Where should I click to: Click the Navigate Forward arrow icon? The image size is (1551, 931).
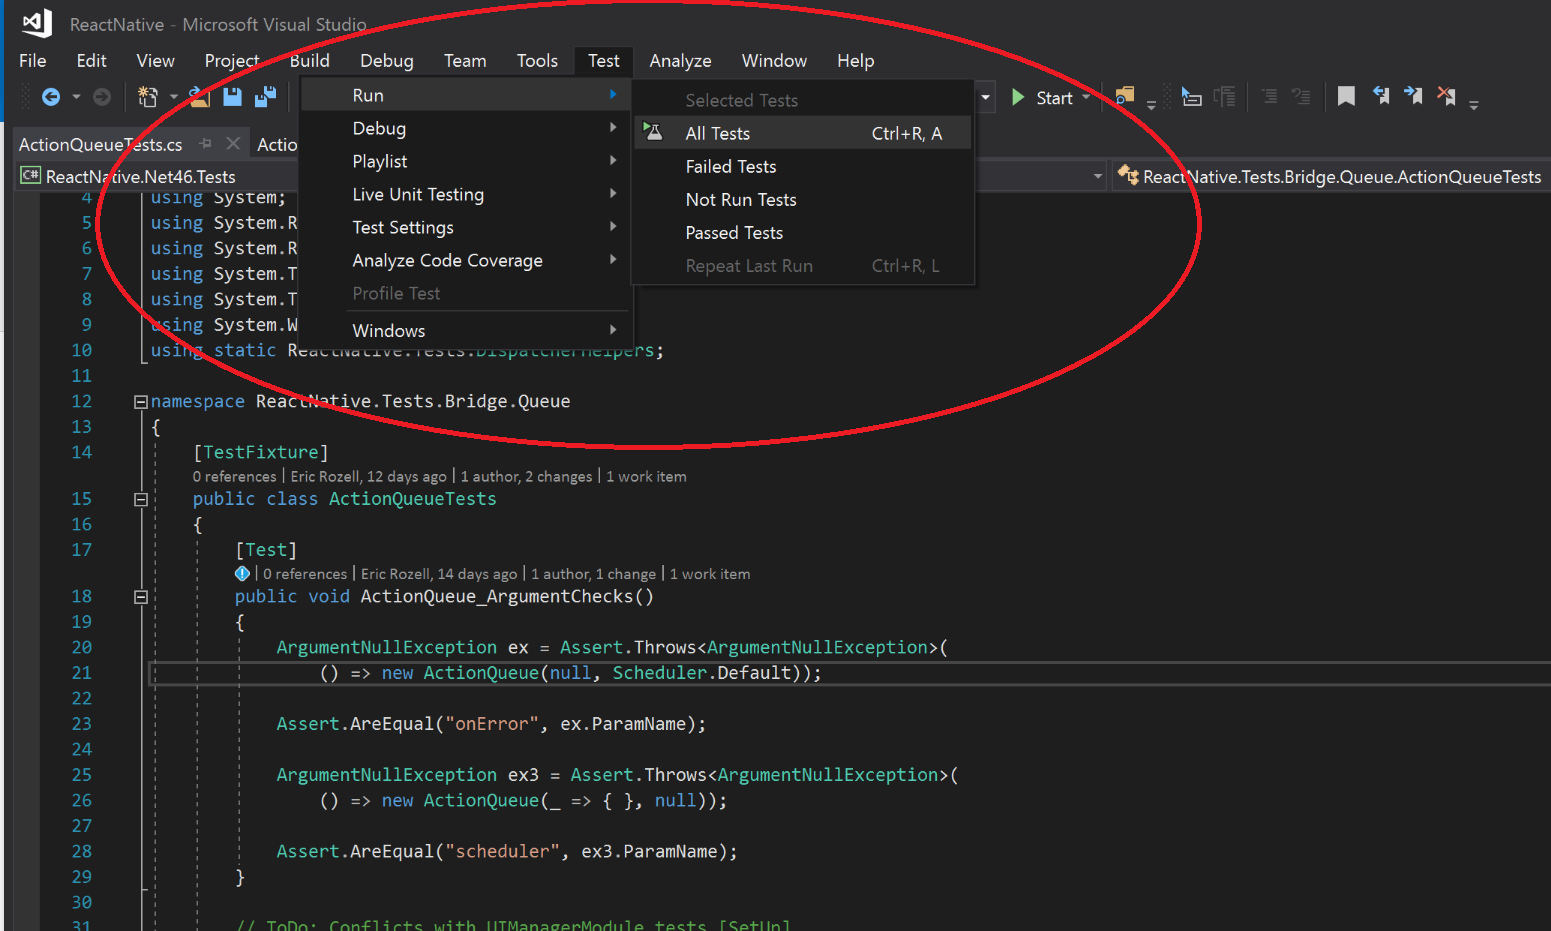[102, 97]
